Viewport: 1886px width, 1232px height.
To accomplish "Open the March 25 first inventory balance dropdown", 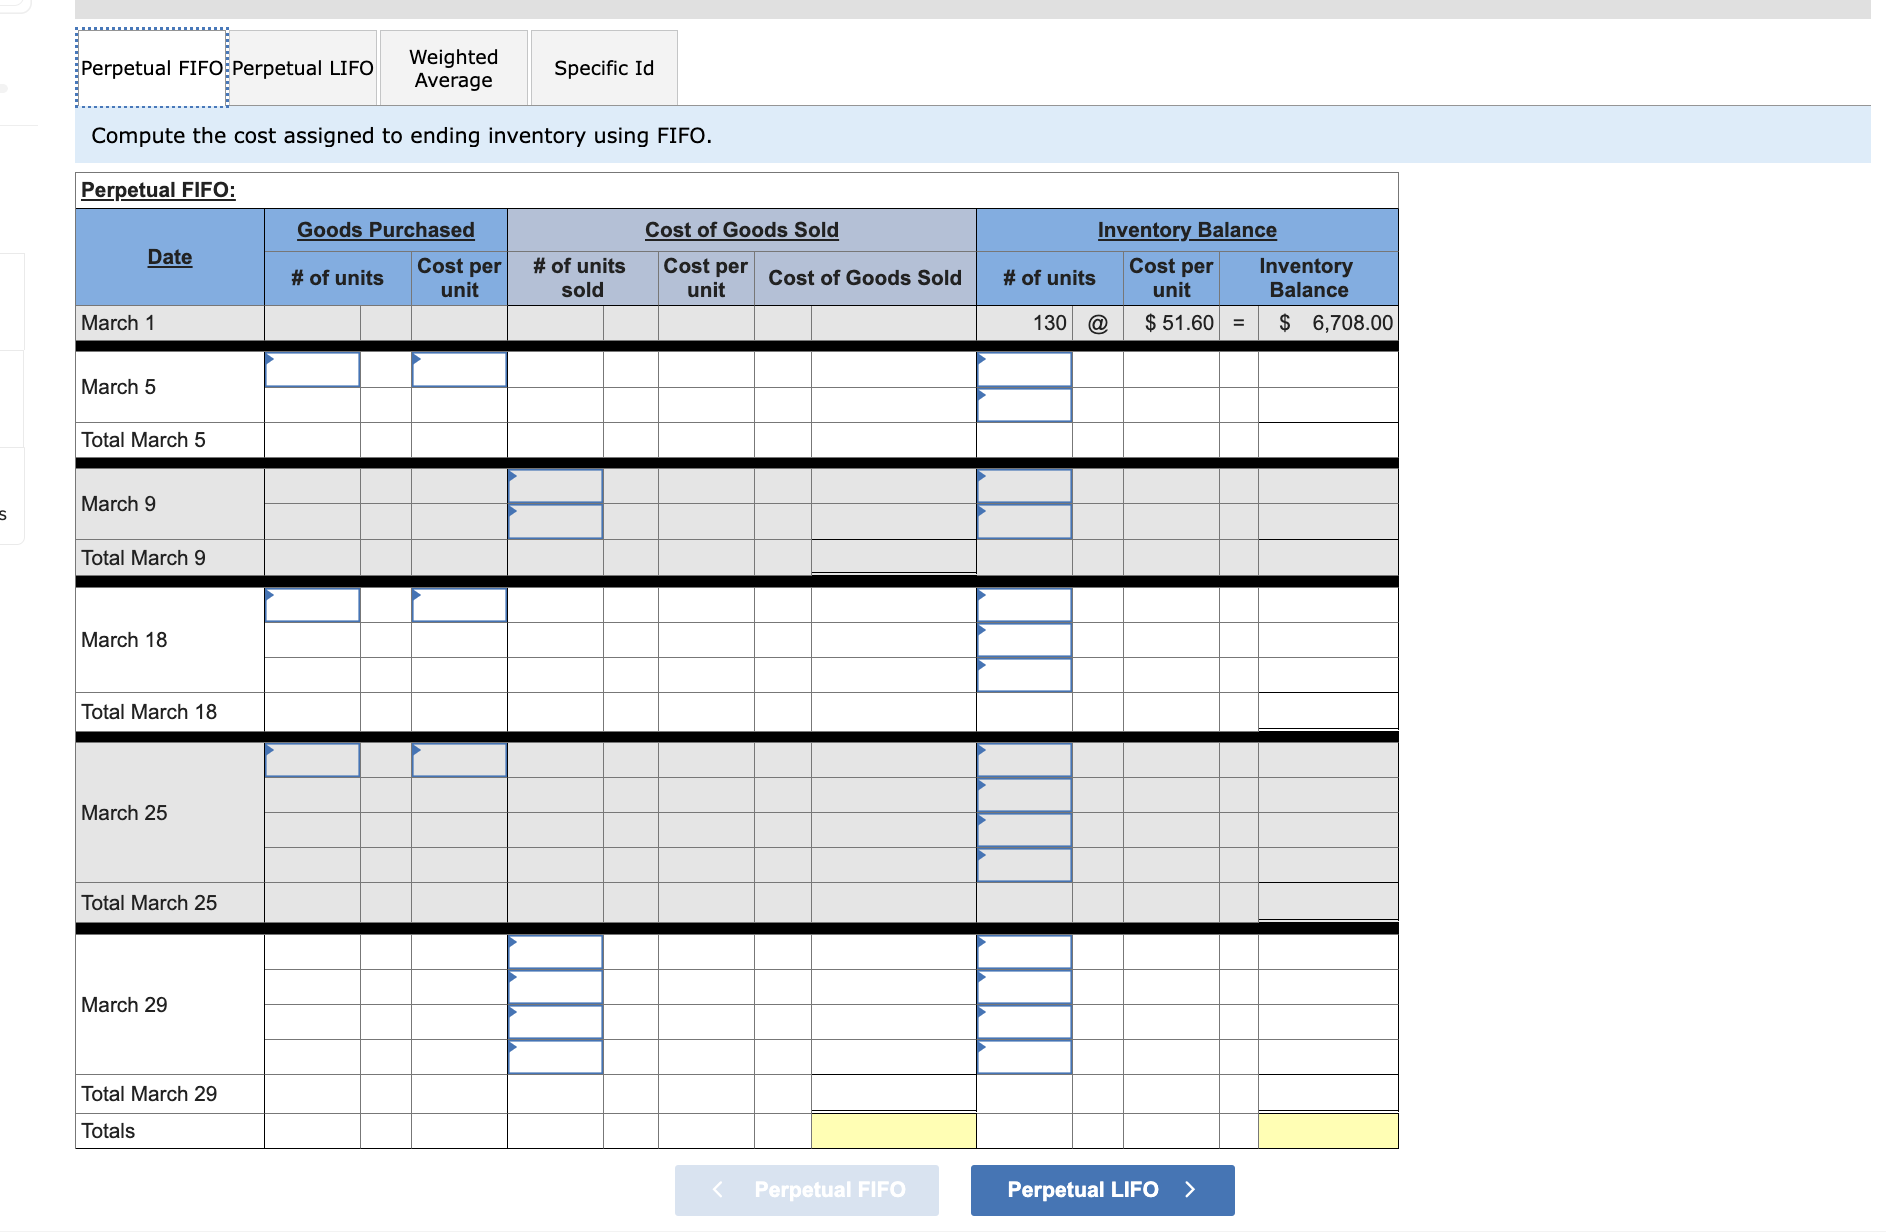I will click(x=1023, y=760).
